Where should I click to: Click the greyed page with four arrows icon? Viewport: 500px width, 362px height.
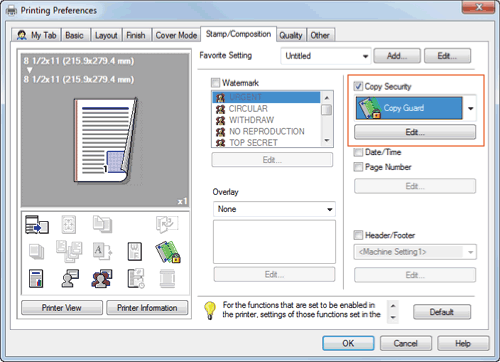[68, 224]
